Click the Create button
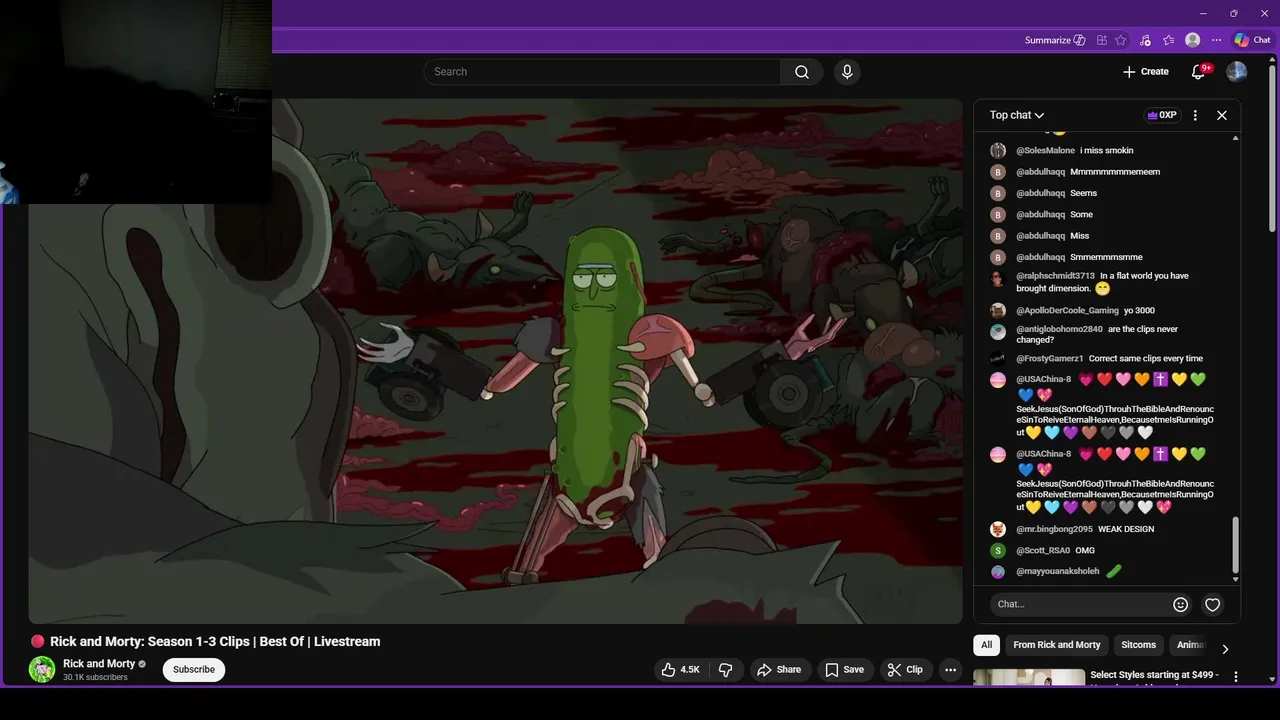 pos(1146,72)
